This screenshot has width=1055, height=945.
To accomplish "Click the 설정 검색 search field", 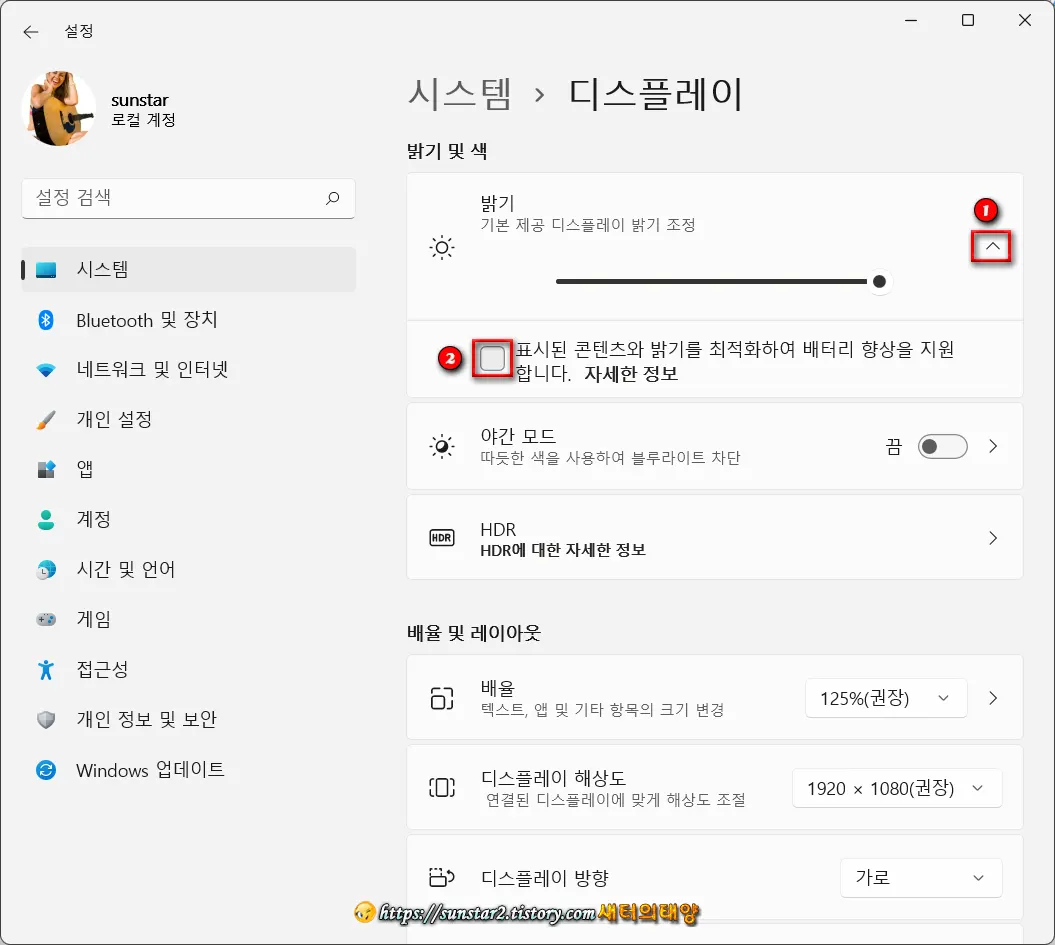I will tap(188, 199).
